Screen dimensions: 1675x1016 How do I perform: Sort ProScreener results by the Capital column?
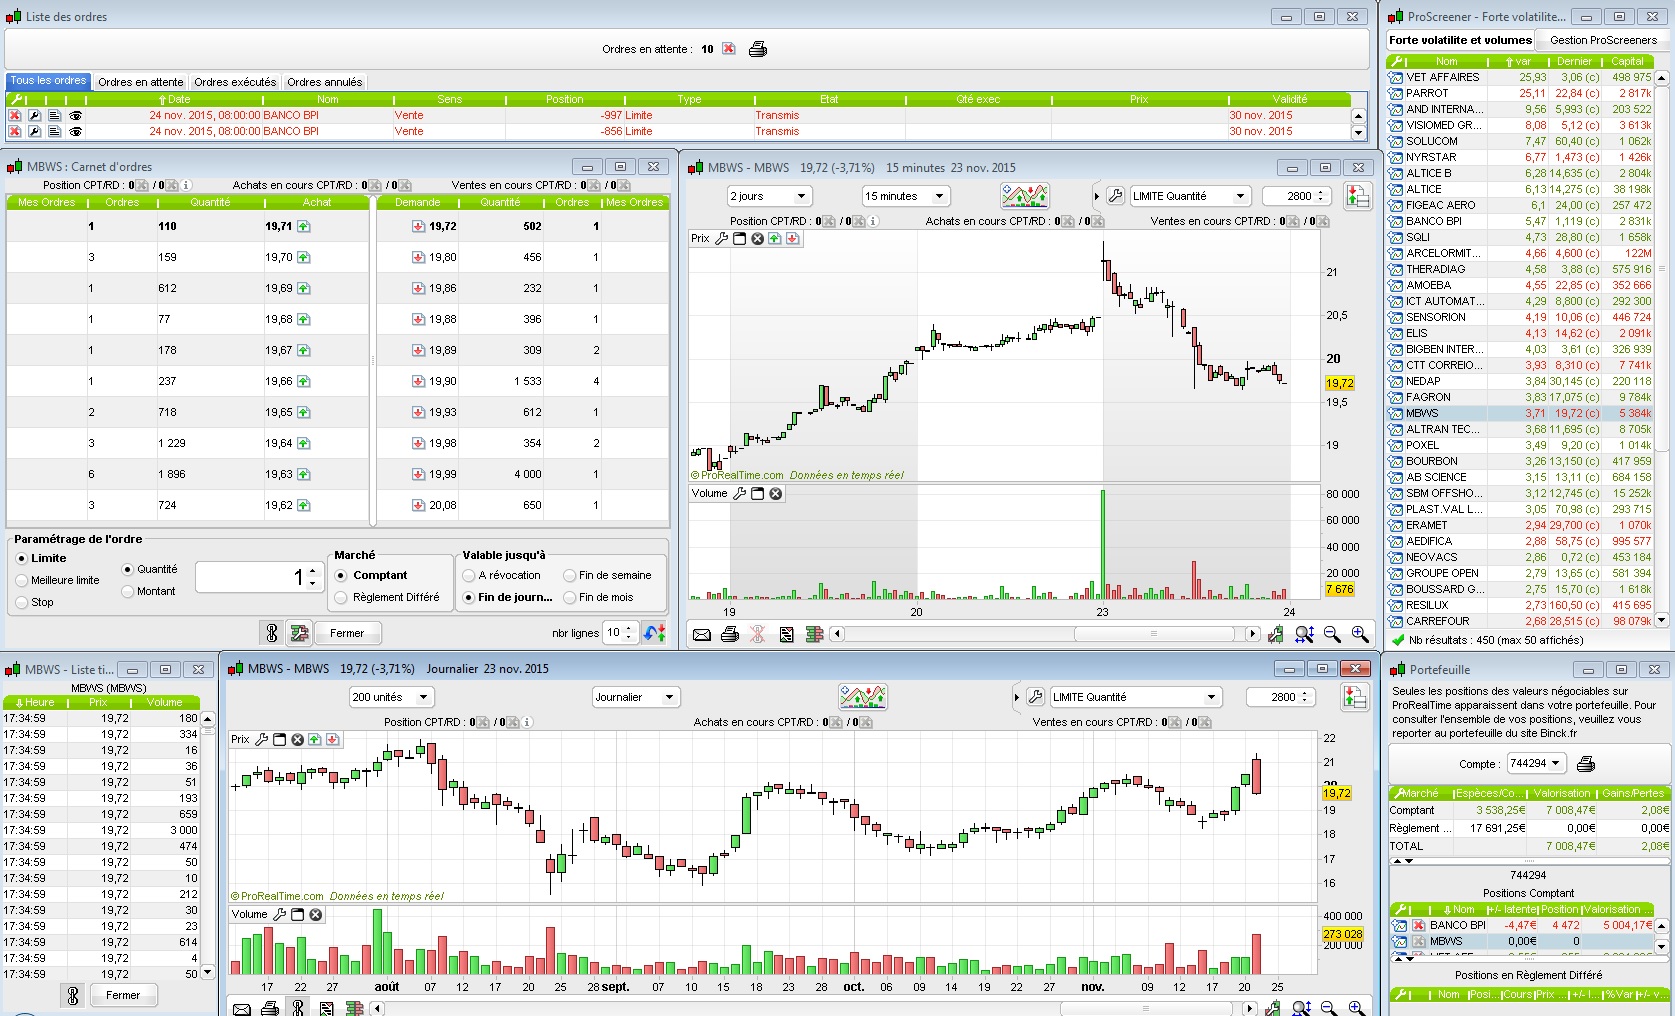[x=1628, y=62]
